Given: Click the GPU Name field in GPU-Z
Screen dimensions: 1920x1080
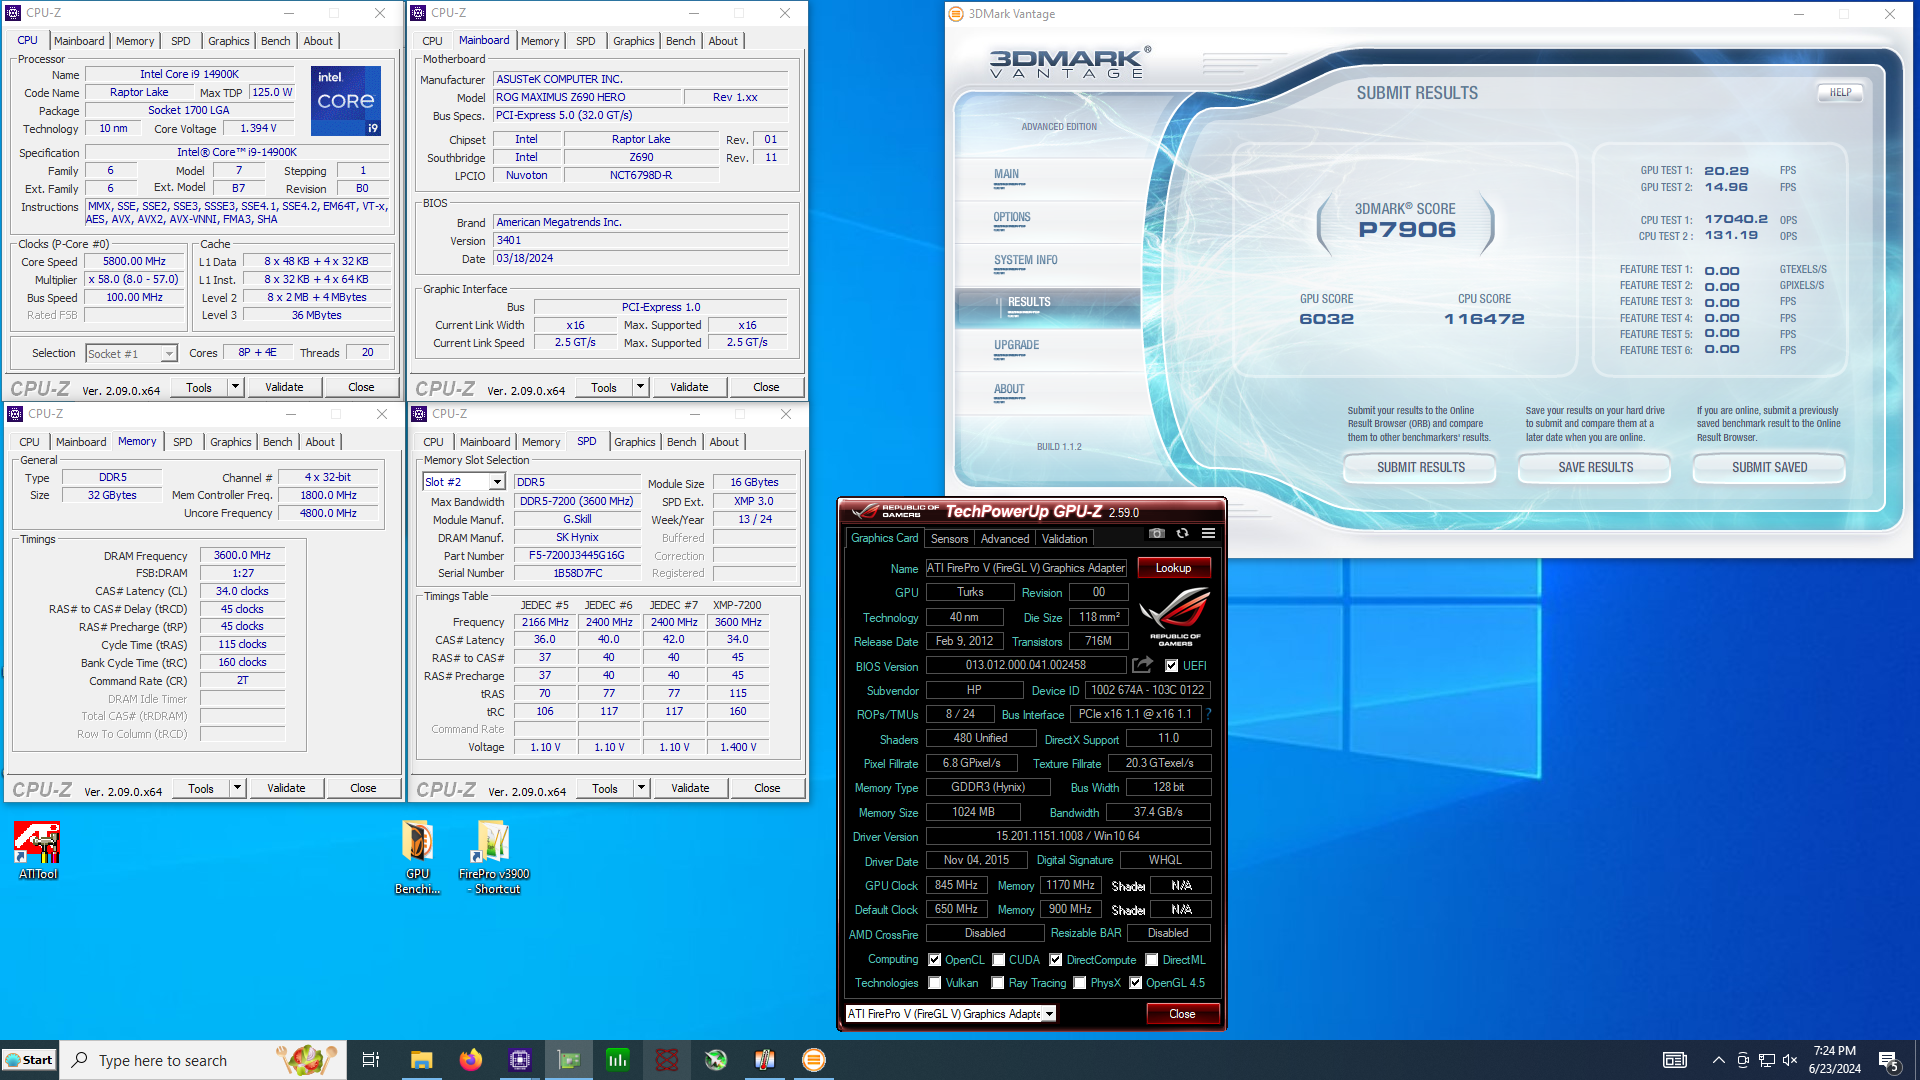Looking at the screenshot, I should (1026, 568).
